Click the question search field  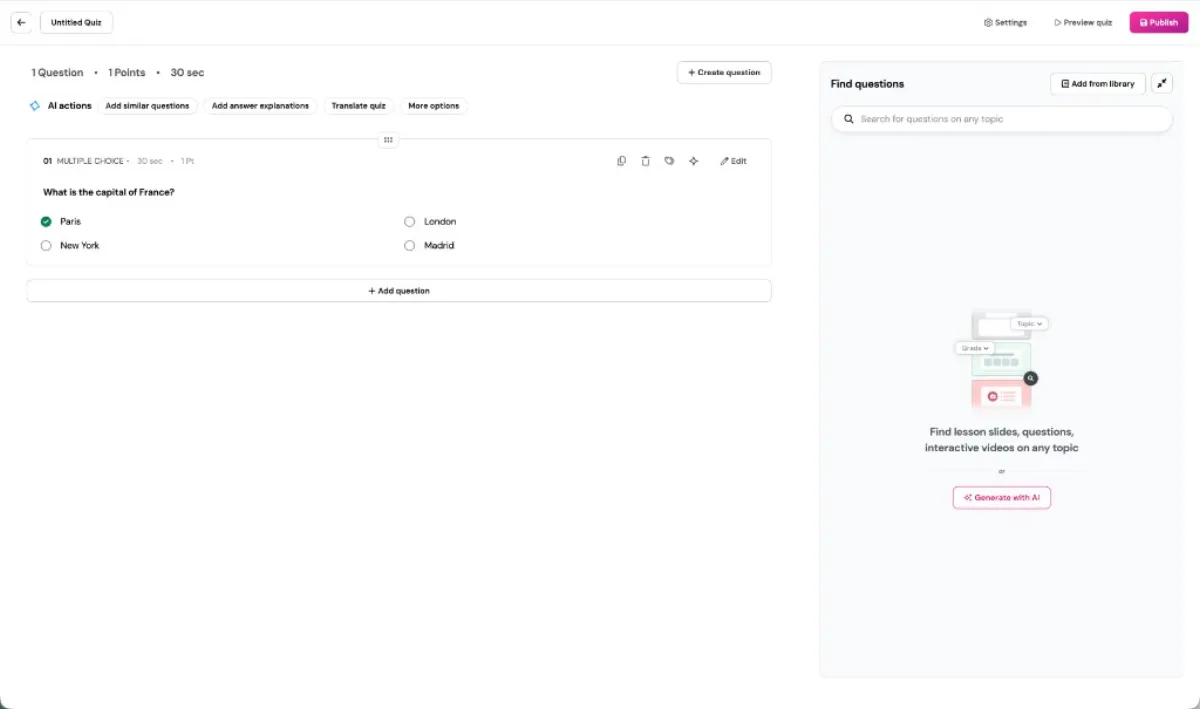point(1001,119)
